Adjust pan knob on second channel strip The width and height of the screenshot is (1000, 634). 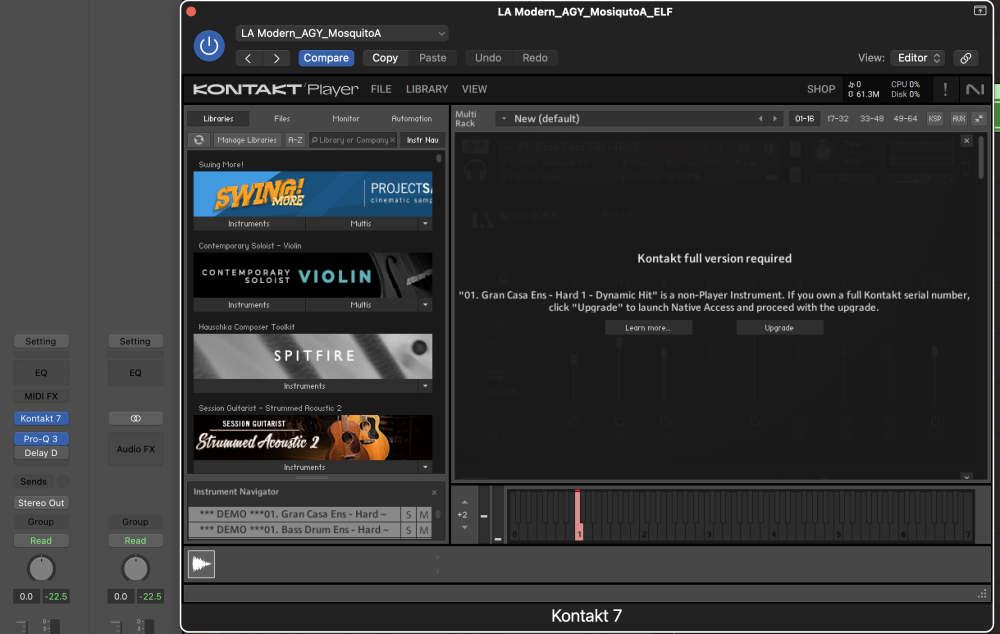point(135,568)
